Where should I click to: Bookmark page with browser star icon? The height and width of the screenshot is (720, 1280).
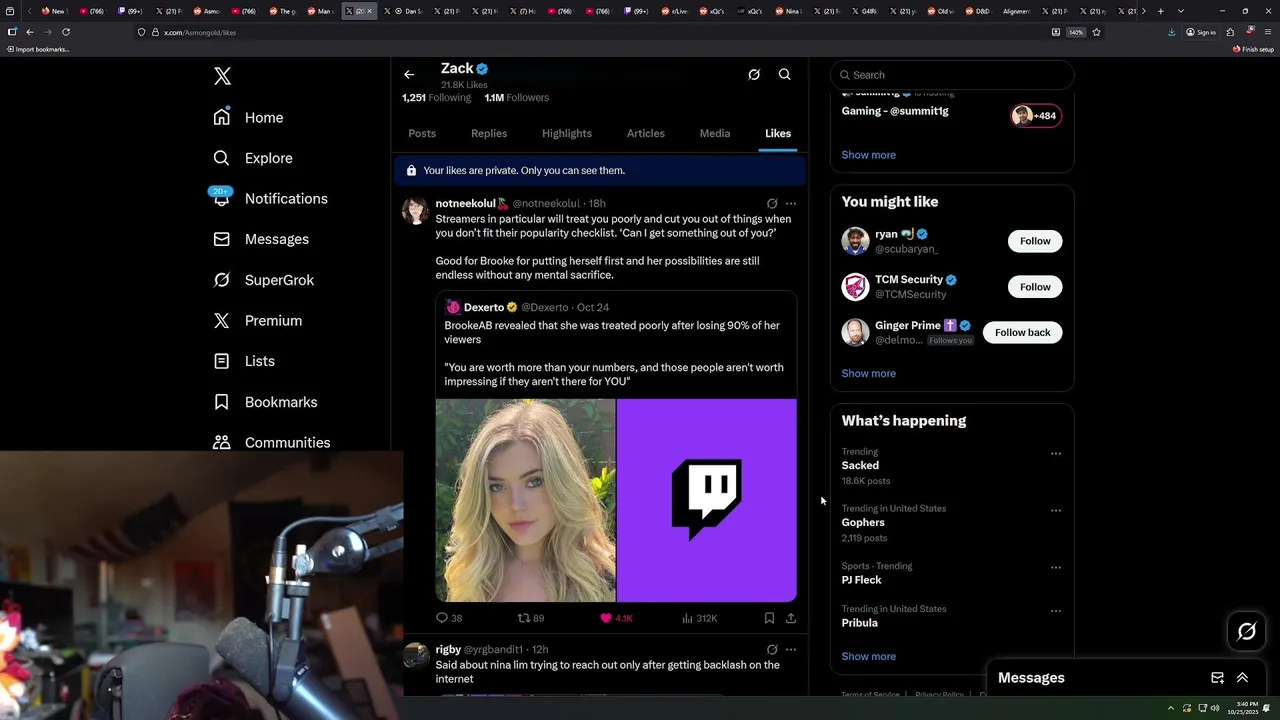1096,32
